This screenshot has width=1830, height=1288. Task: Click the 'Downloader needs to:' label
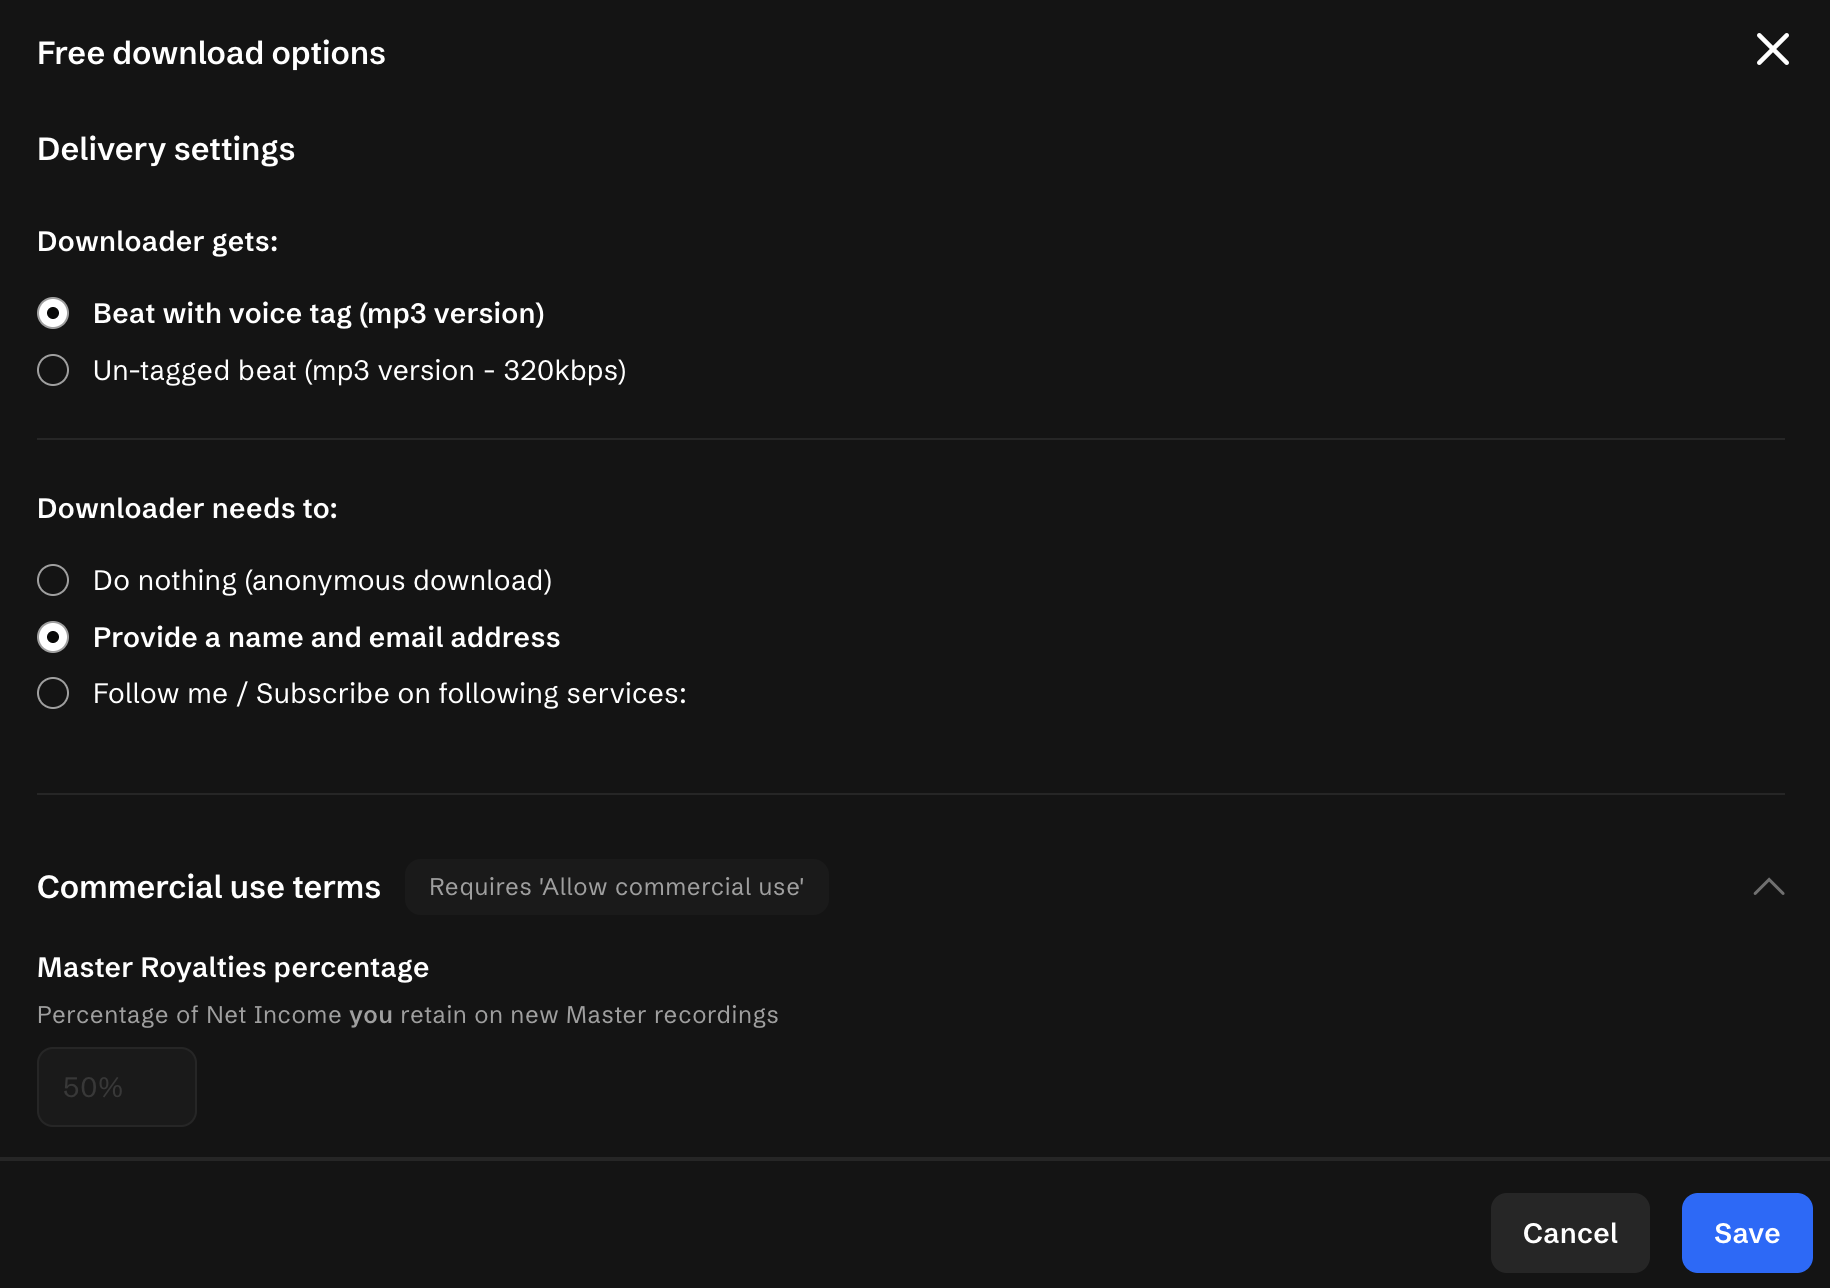tap(187, 508)
